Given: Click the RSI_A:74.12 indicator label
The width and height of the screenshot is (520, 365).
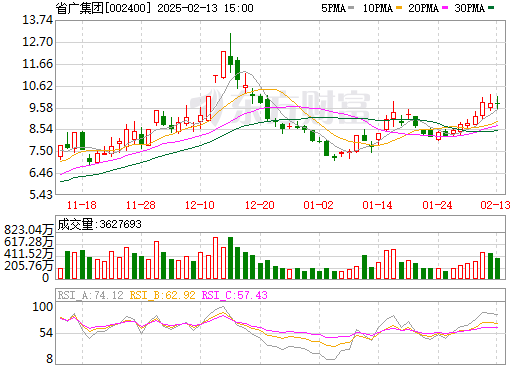Looking at the screenshot, I should [x=90, y=295].
